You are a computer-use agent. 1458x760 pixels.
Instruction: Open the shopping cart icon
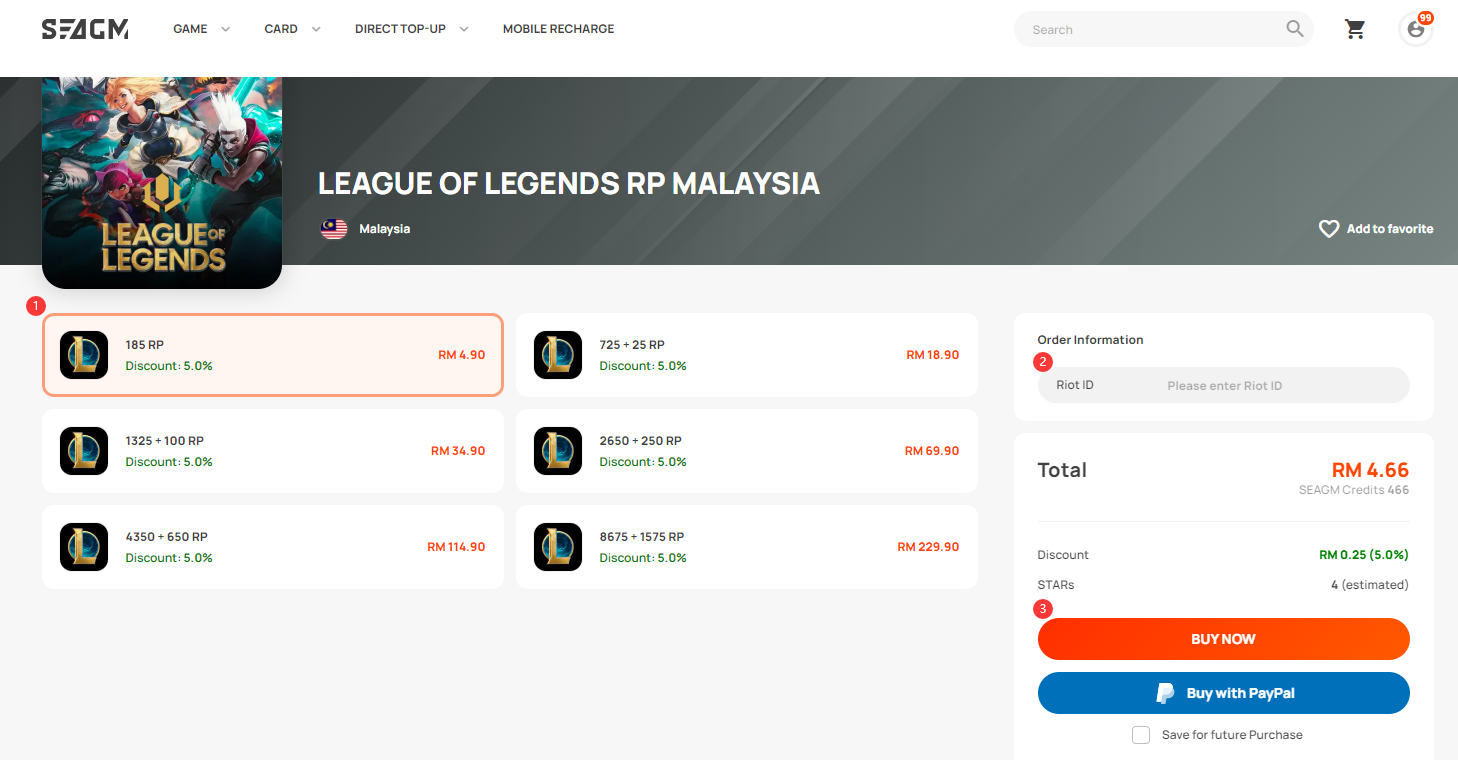click(x=1355, y=29)
